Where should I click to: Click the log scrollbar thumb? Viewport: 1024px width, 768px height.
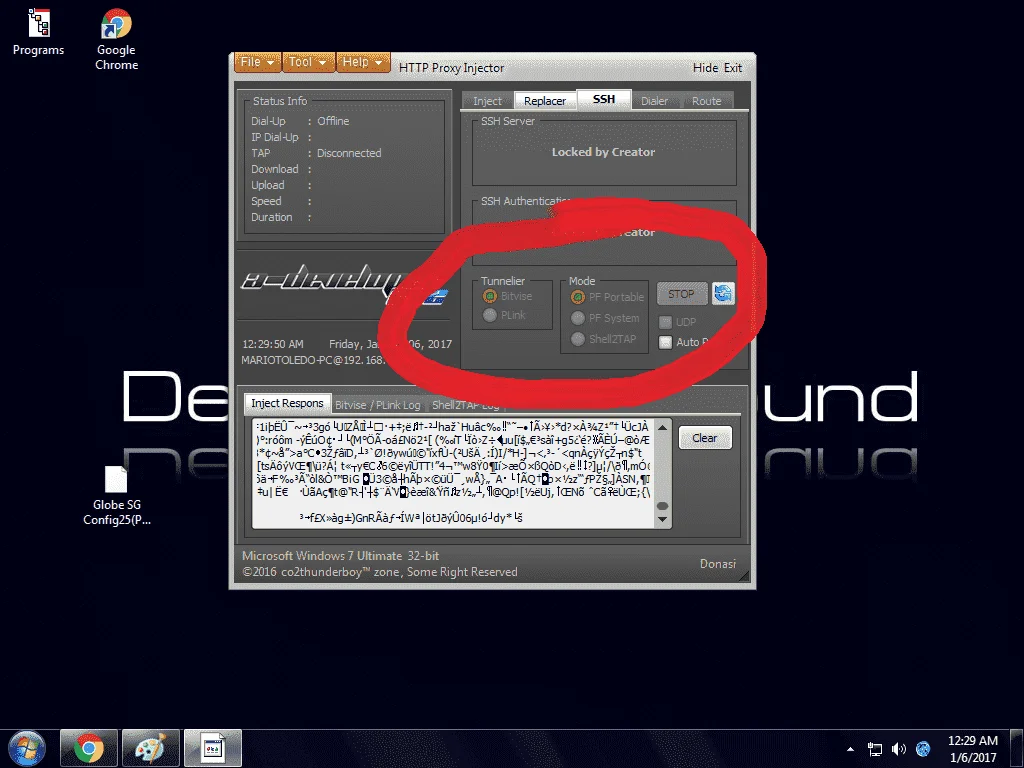pyautogui.click(x=662, y=506)
